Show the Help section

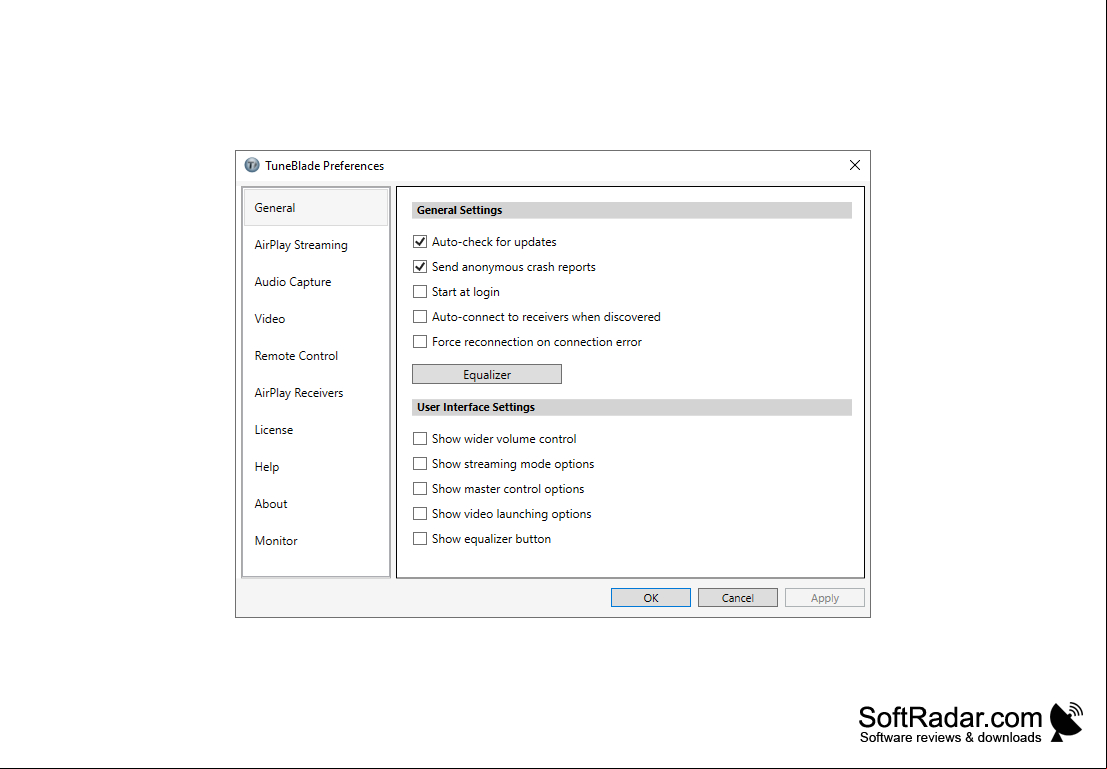click(316, 467)
